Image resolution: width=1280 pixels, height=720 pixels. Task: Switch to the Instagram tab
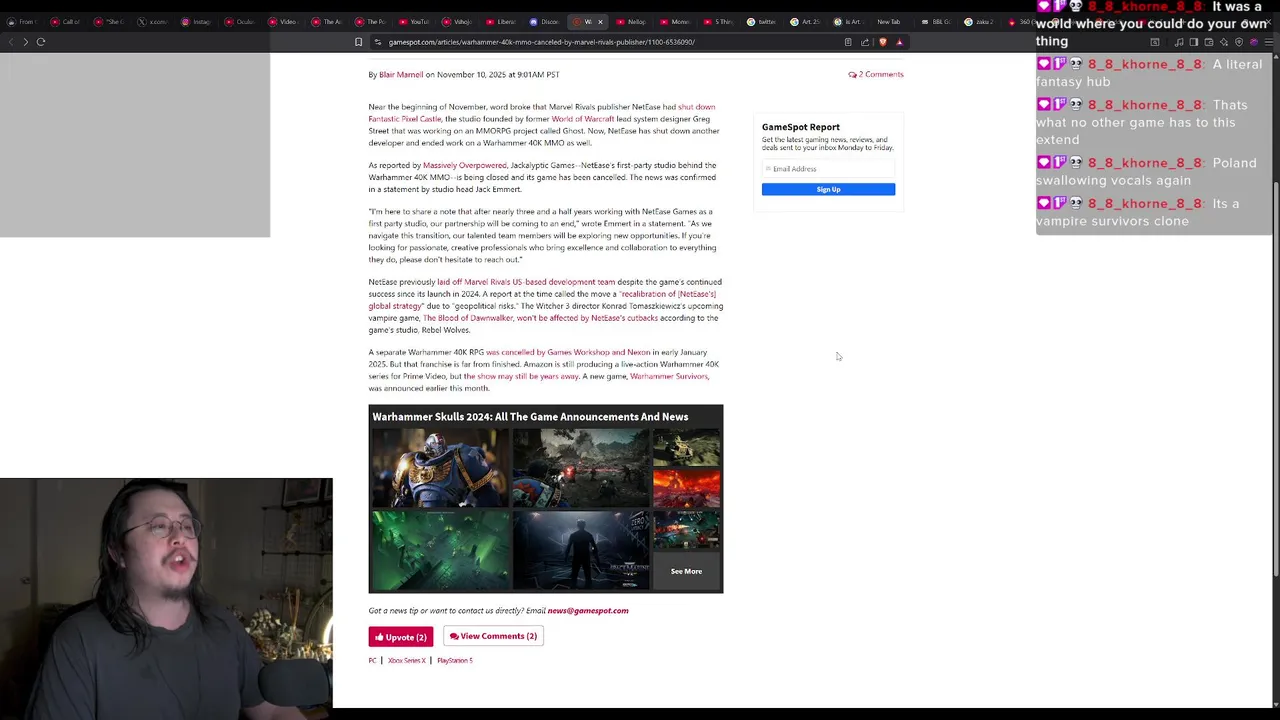click(x=196, y=22)
